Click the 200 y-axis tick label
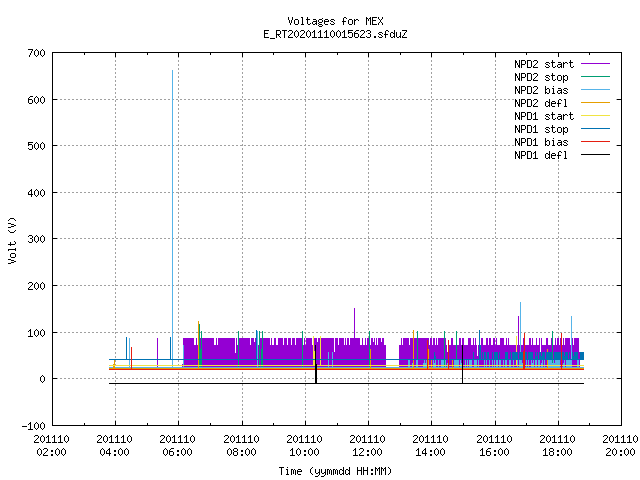This screenshot has height=480, width=640. pos(36,286)
